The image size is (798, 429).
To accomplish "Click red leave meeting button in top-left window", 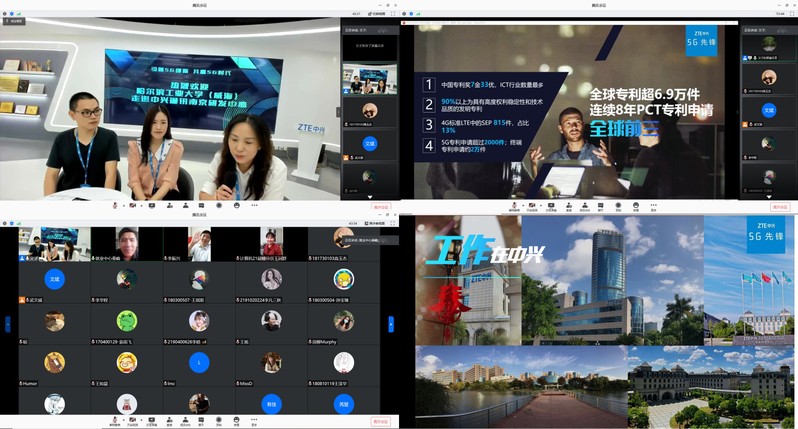I will click(381, 207).
